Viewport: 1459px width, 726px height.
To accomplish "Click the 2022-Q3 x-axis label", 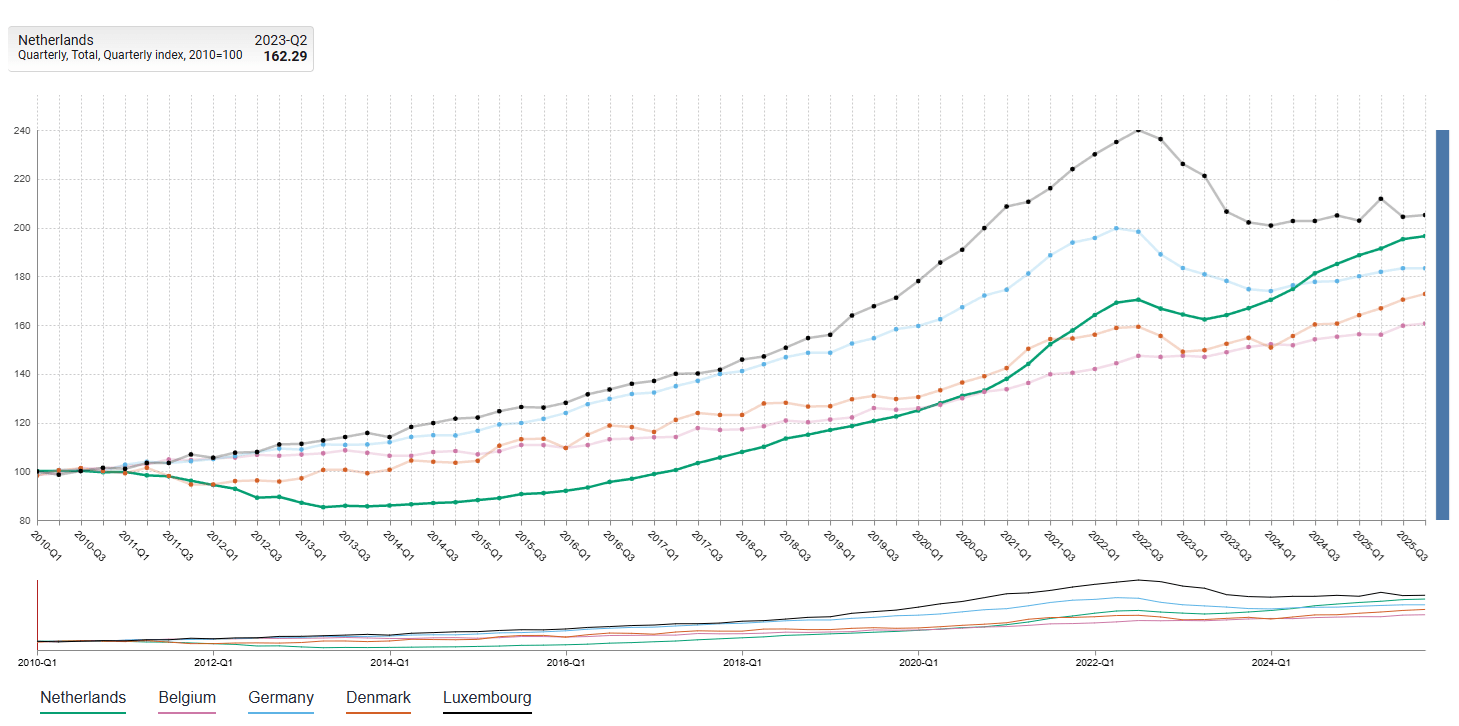I will pyautogui.click(x=1149, y=545).
